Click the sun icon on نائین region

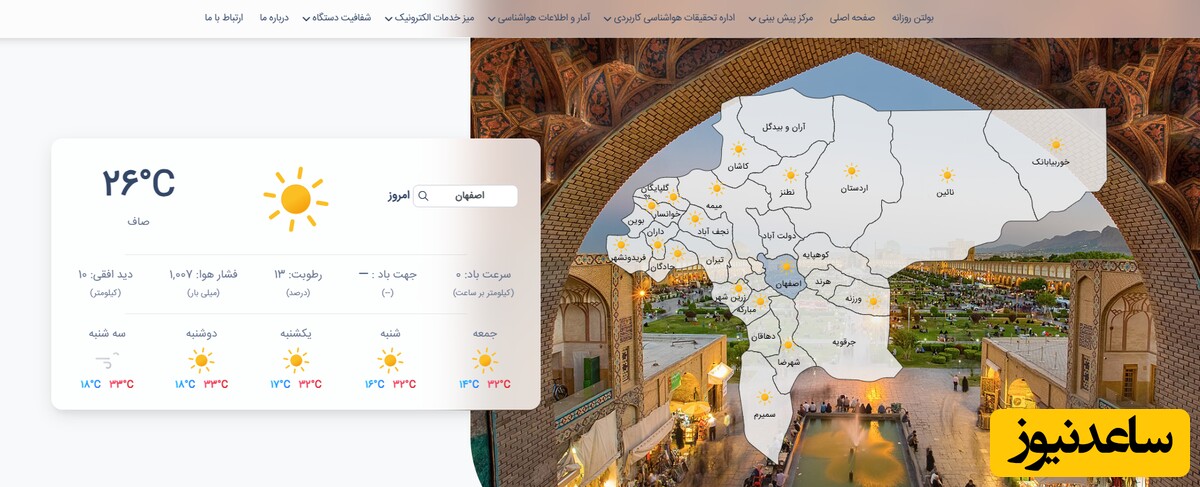point(945,174)
